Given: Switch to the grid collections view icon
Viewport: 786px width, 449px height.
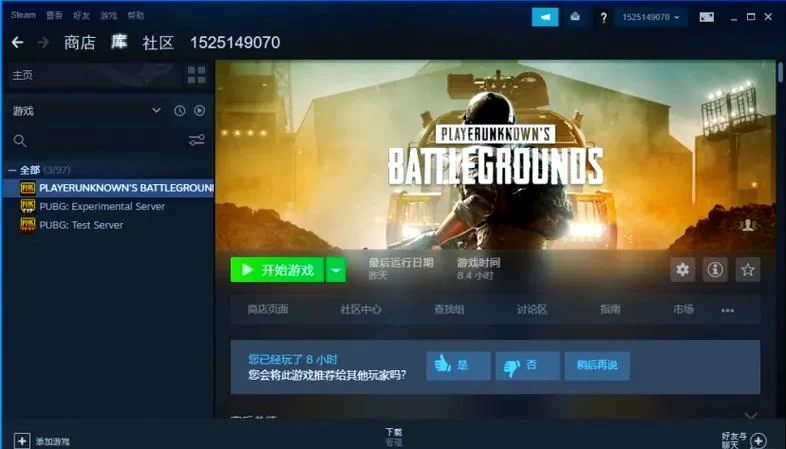Looking at the screenshot, I should point(196,75).
